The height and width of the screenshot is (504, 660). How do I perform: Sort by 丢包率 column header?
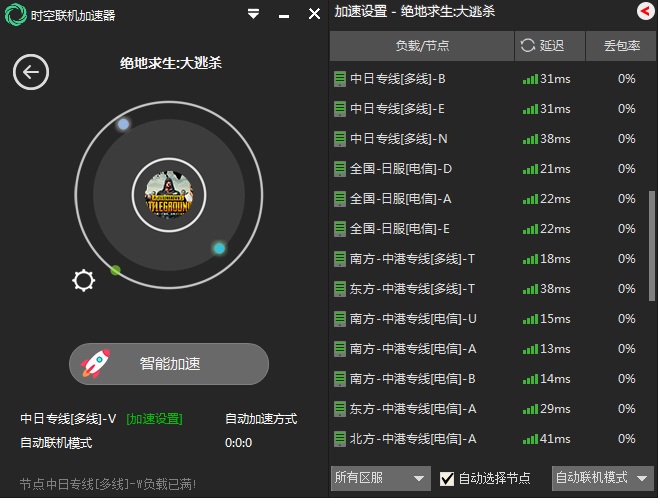click(621, 45)
